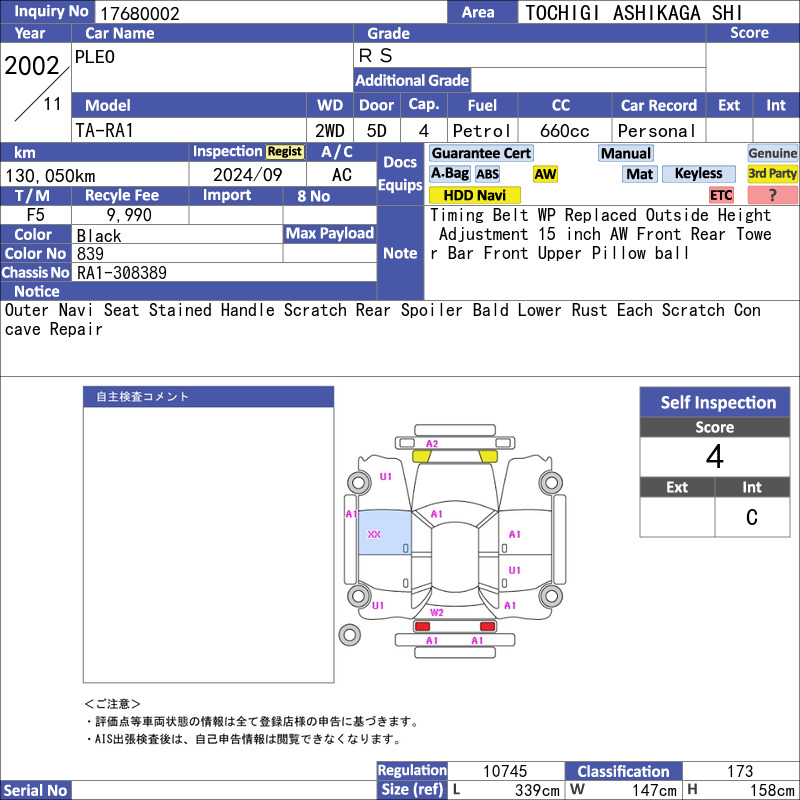Click the left red tail light
Image resolution: width=800 pixels, height=800 pixels.
(x=422, y=626)
